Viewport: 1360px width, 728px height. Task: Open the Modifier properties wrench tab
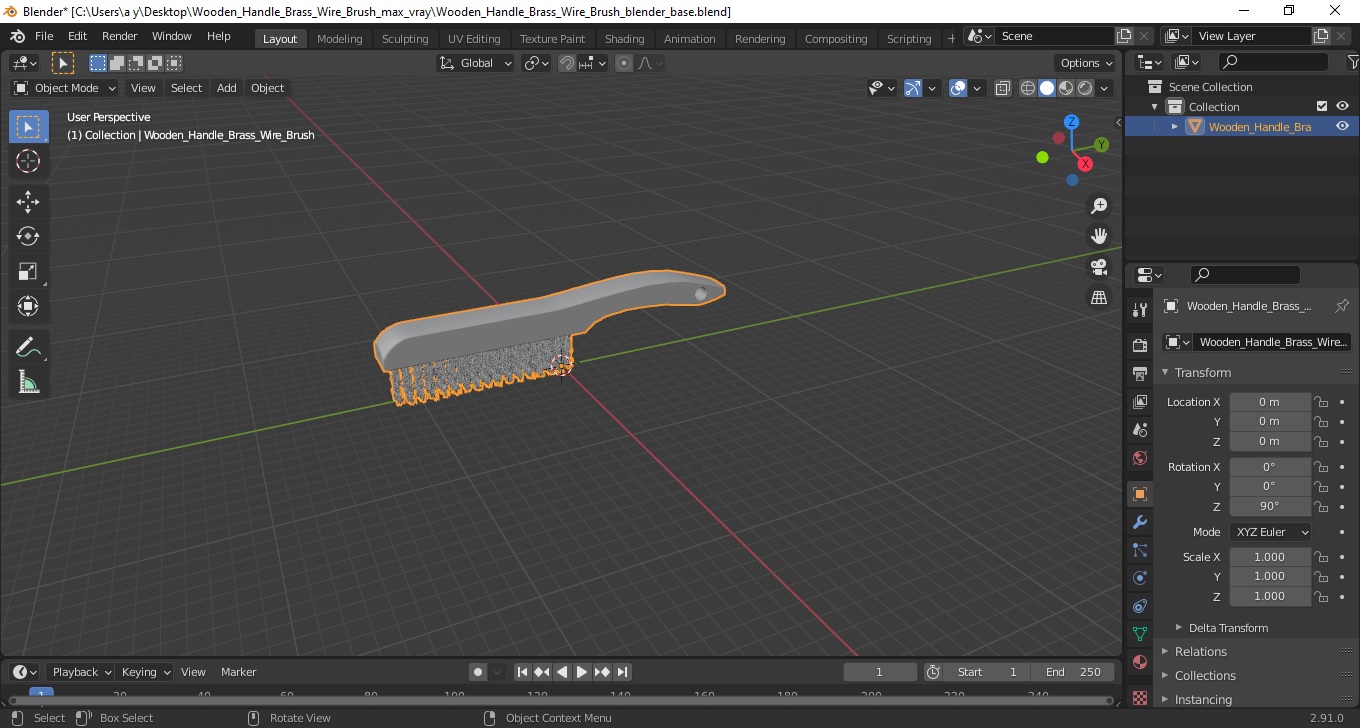tap(1140, 522)
